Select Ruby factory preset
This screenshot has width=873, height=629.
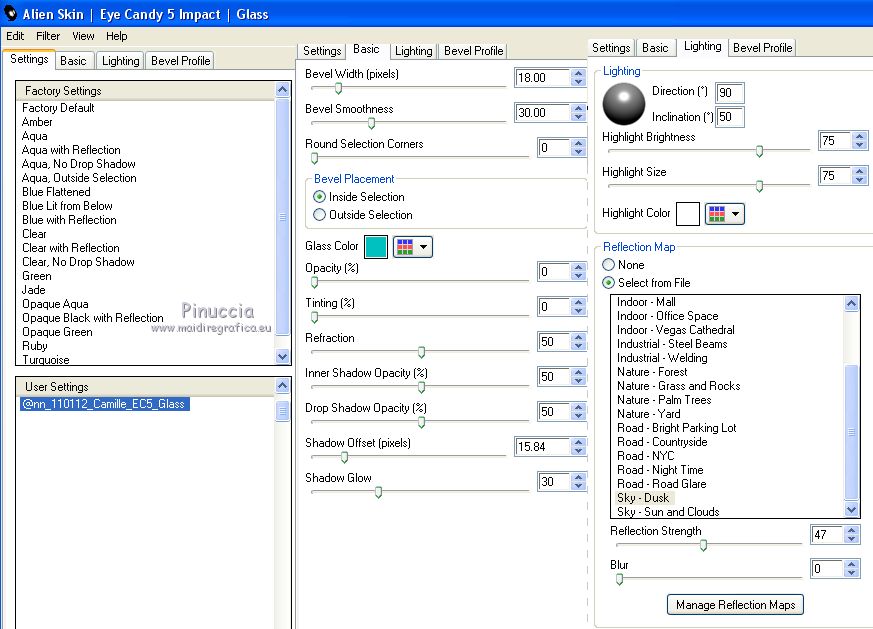[35, 346]
